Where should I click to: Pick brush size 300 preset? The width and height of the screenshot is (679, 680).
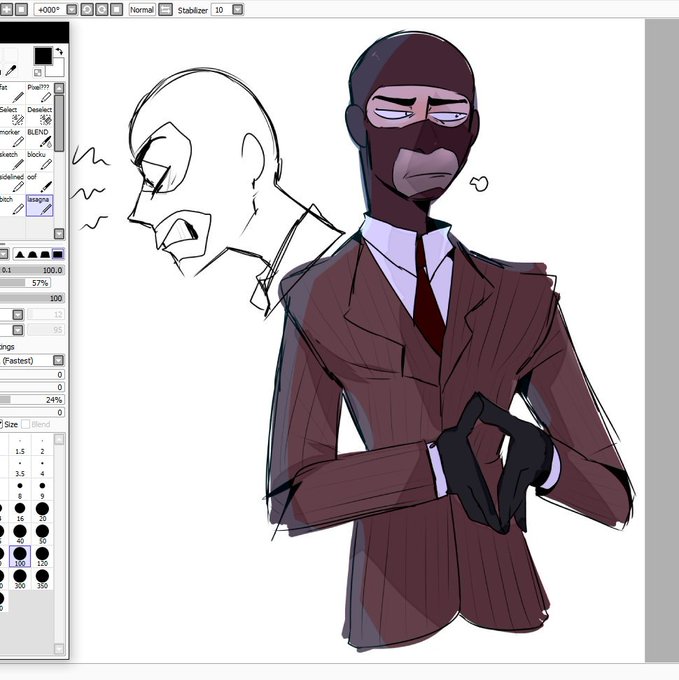pyautogui.click(x=20, y=579)
